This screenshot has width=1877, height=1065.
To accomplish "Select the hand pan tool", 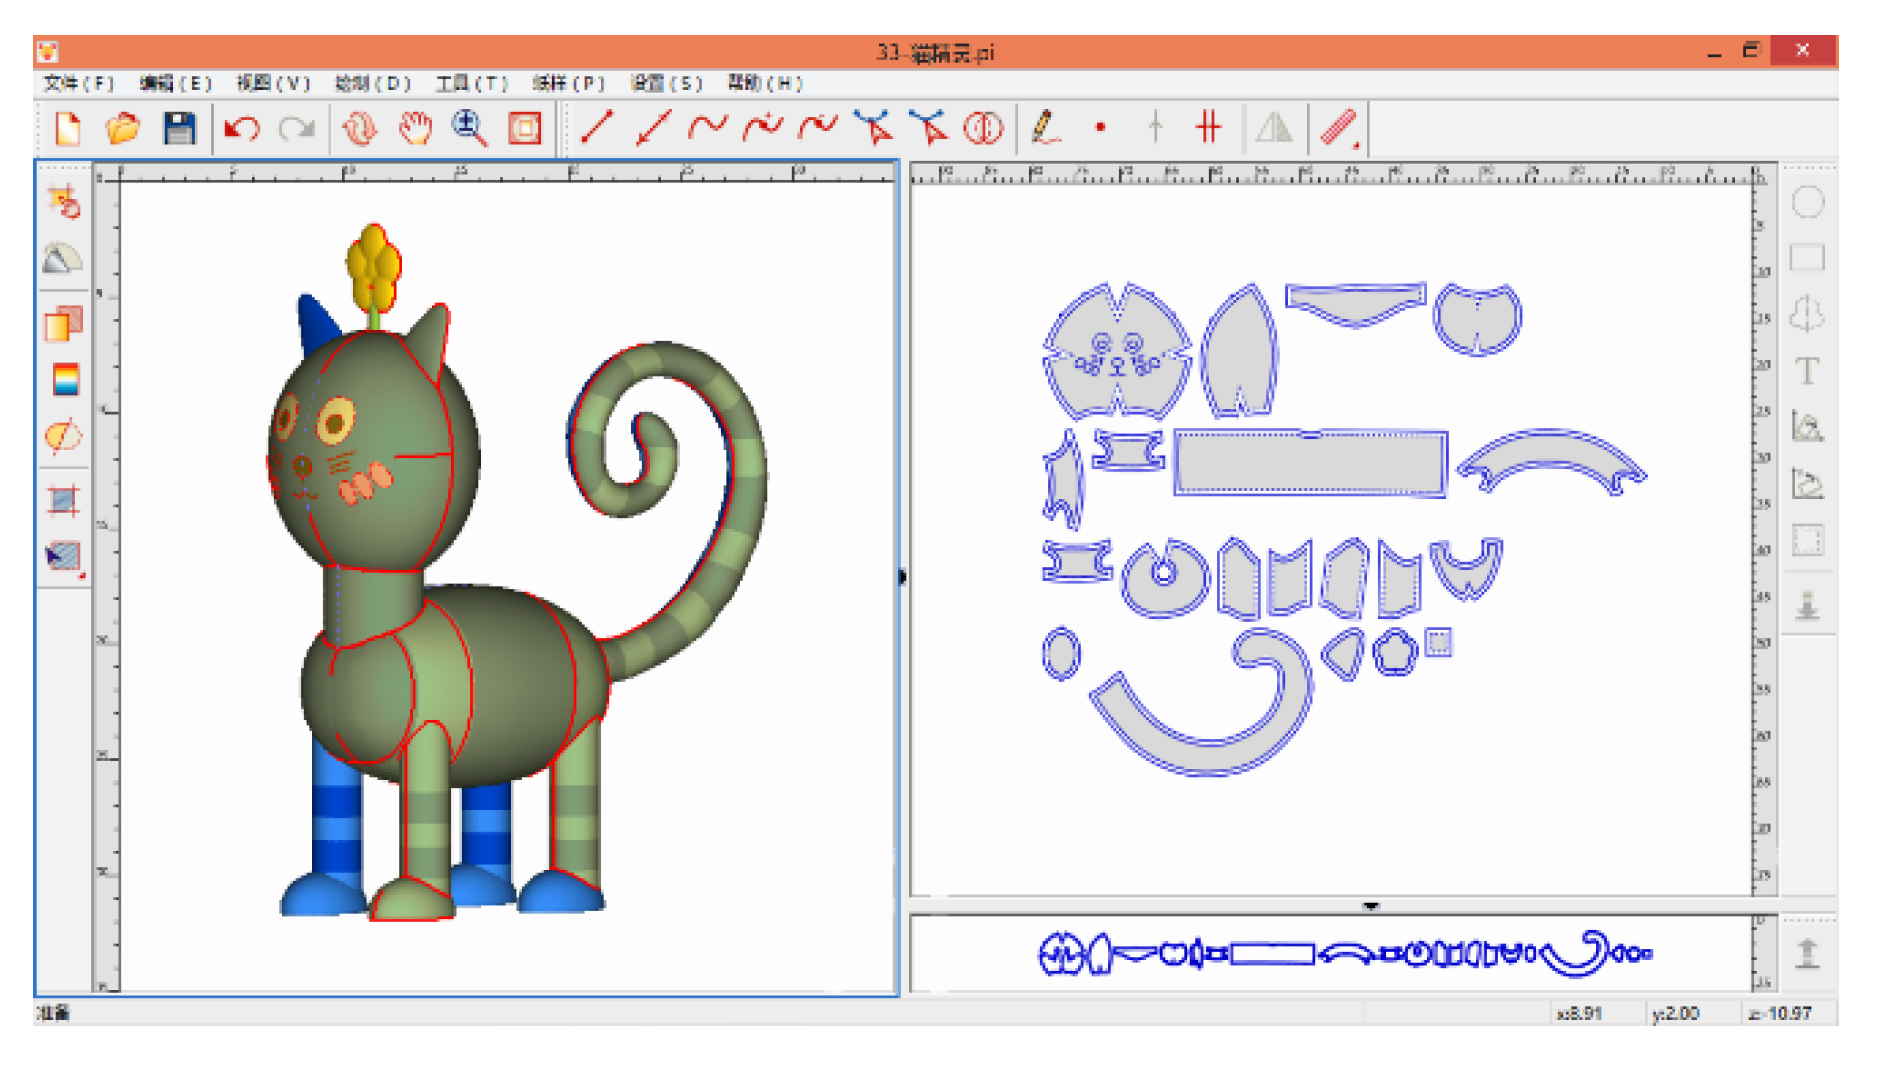I will pyautogui.click(x=415, y=128).
